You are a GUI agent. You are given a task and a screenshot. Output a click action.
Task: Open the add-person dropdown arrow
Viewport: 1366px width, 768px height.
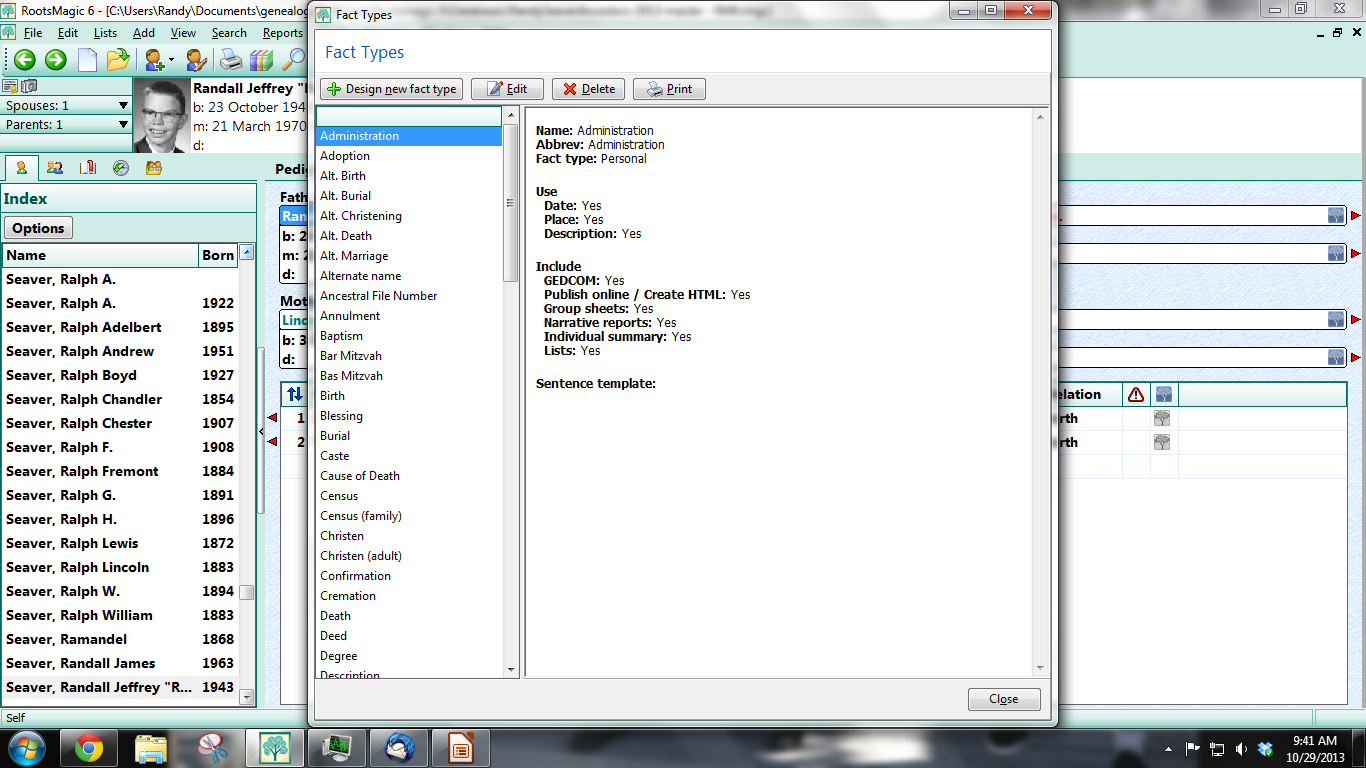pos(171,60)
